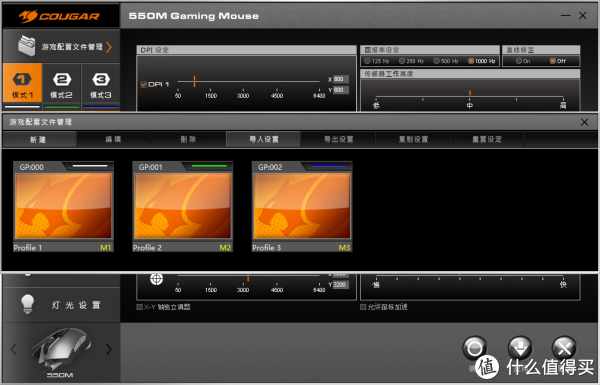
Task: Select 500 Hz polling rate
Action: coord(436,61)
